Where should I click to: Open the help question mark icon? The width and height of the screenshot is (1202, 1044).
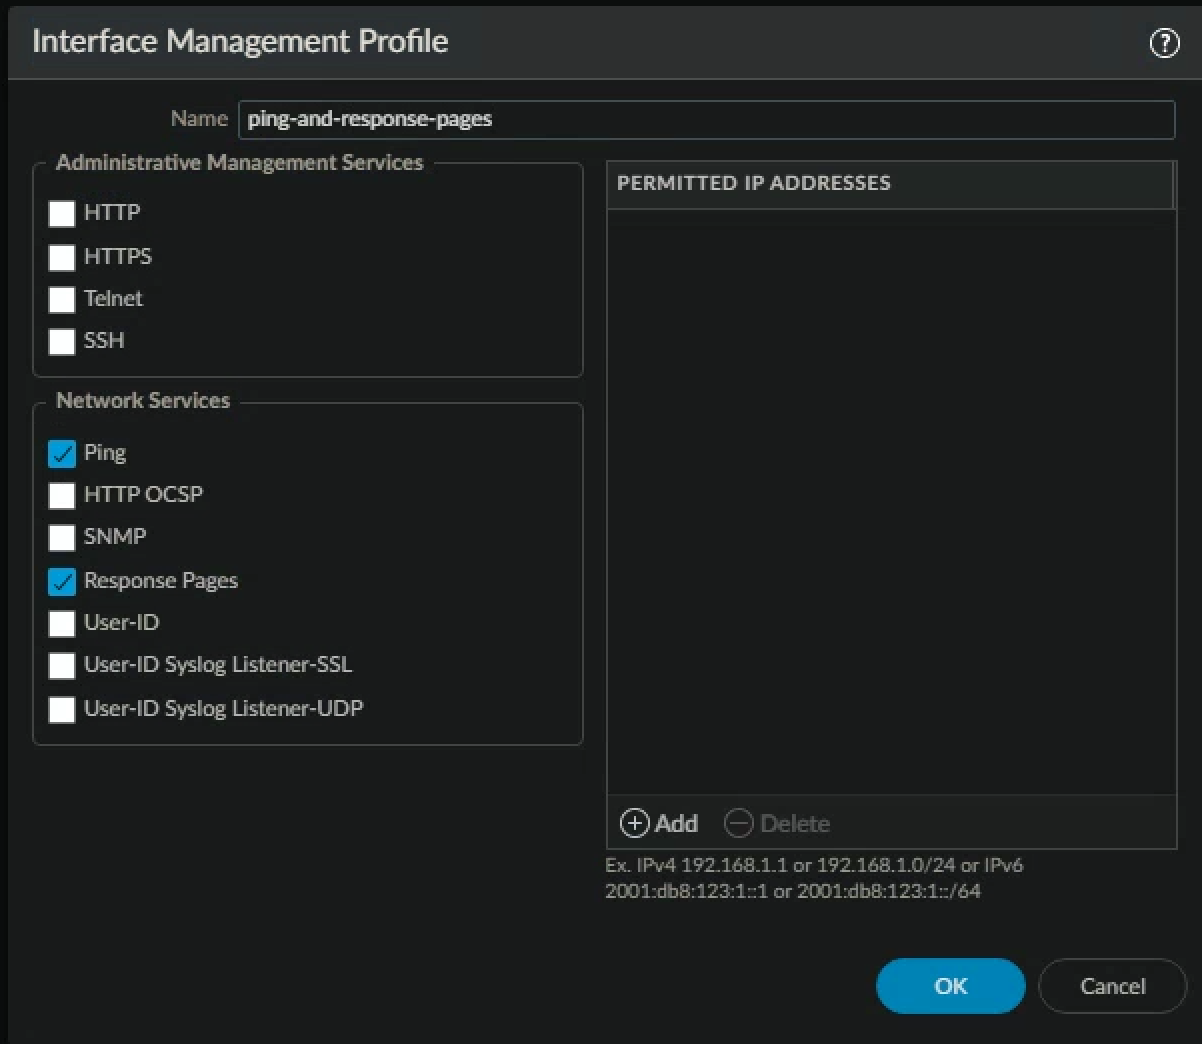click(x=1164, y=43)
